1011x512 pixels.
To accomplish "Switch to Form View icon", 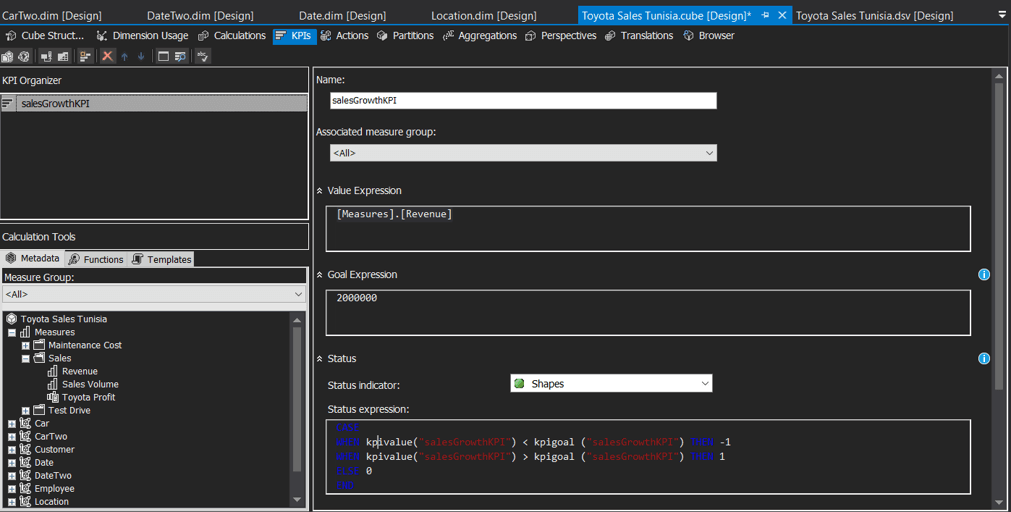I will (x=163, y=57).
